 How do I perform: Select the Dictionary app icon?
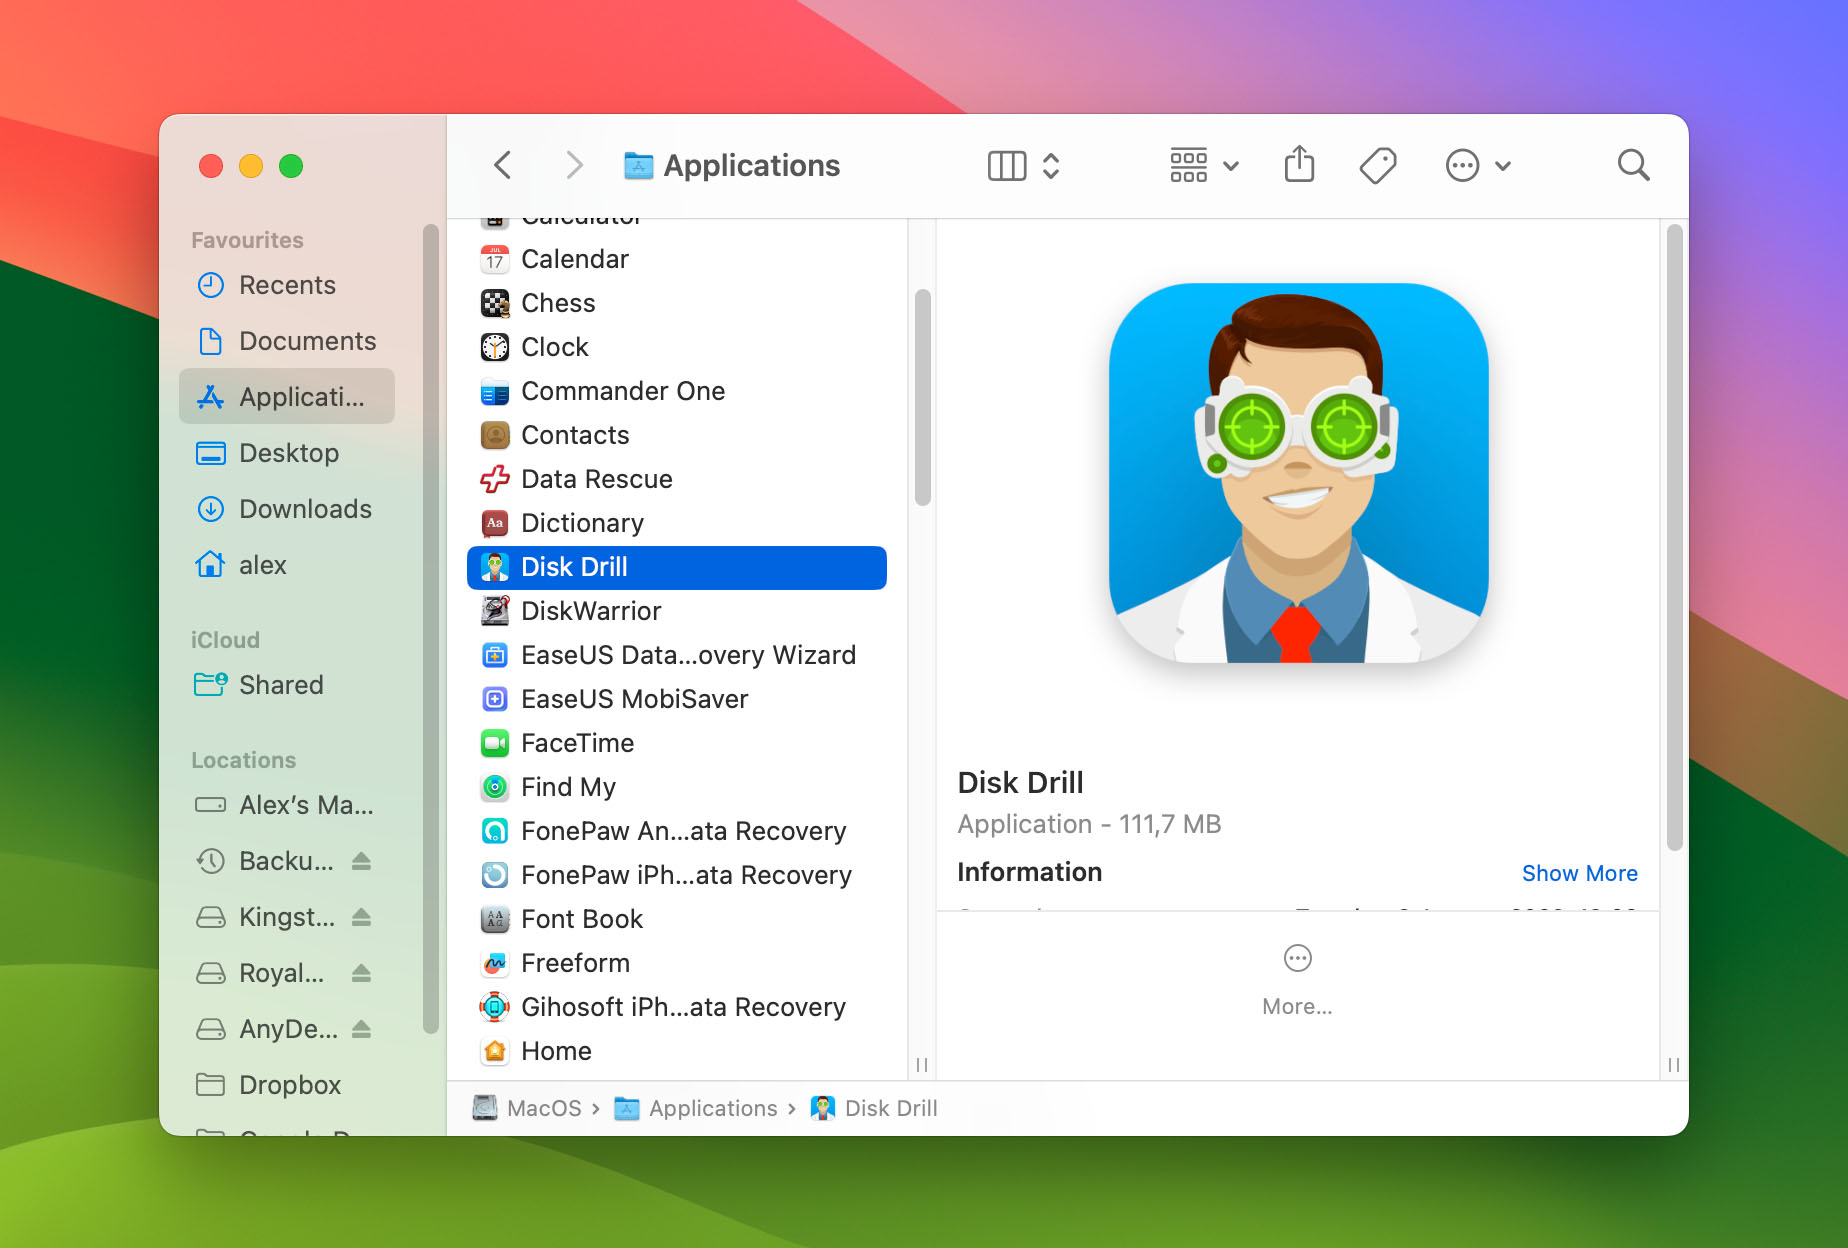[x=495, y=523]
